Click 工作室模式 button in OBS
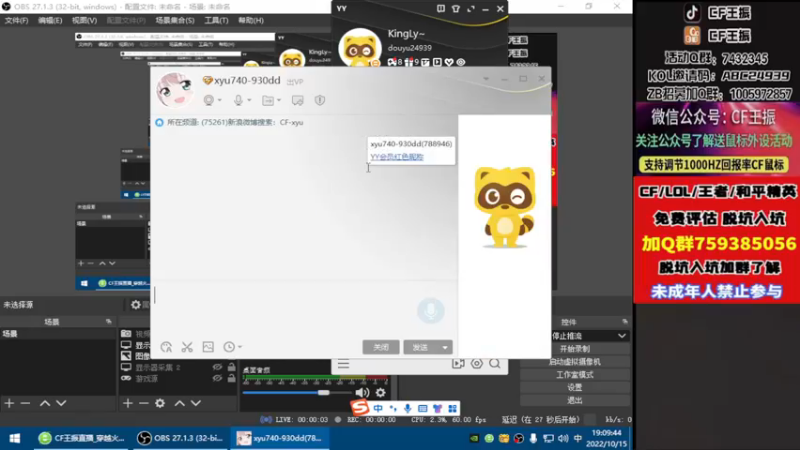The image size is (800, 450). 574,374
